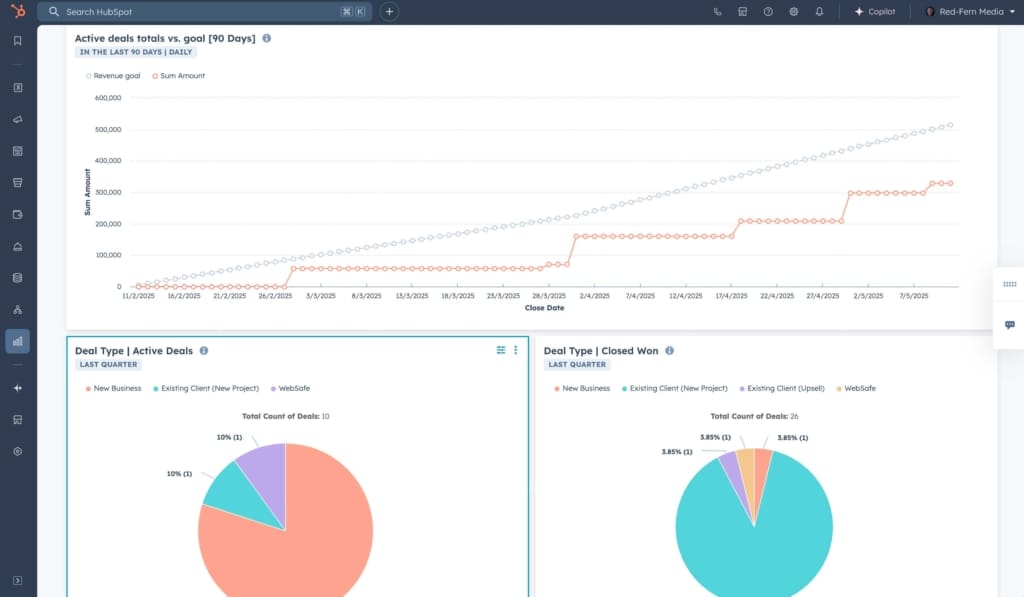The width and height of the screenshot is (1024, 597).
Task: Toggle Sum Amount legend series
Action: point(178,76)
